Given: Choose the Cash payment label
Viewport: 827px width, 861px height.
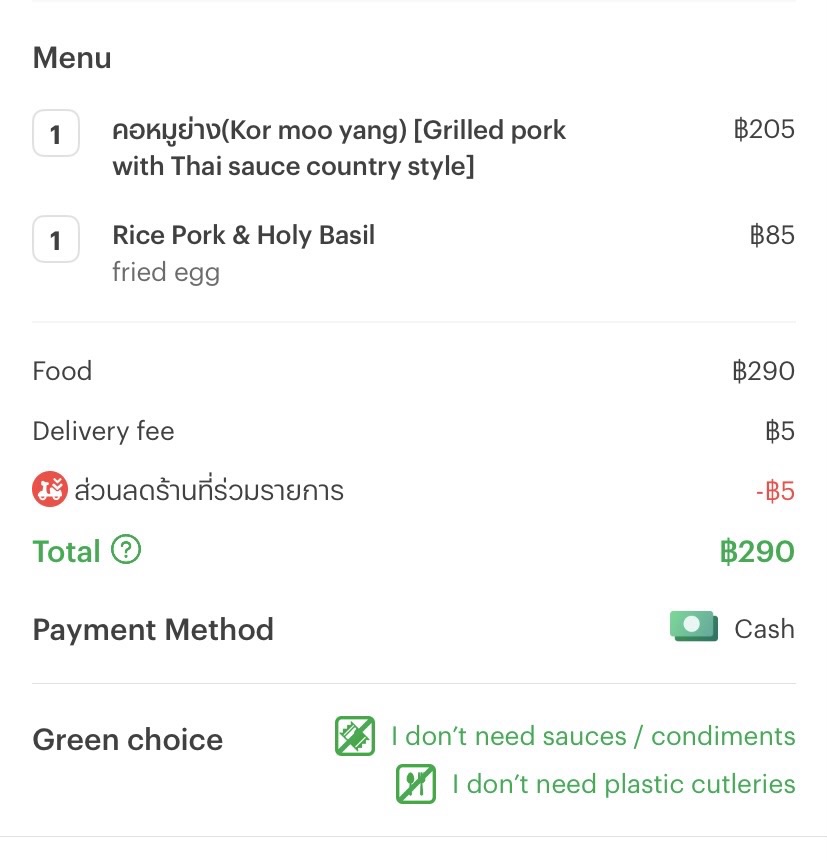Looking at the screenshot, I should tap(764, 629).
